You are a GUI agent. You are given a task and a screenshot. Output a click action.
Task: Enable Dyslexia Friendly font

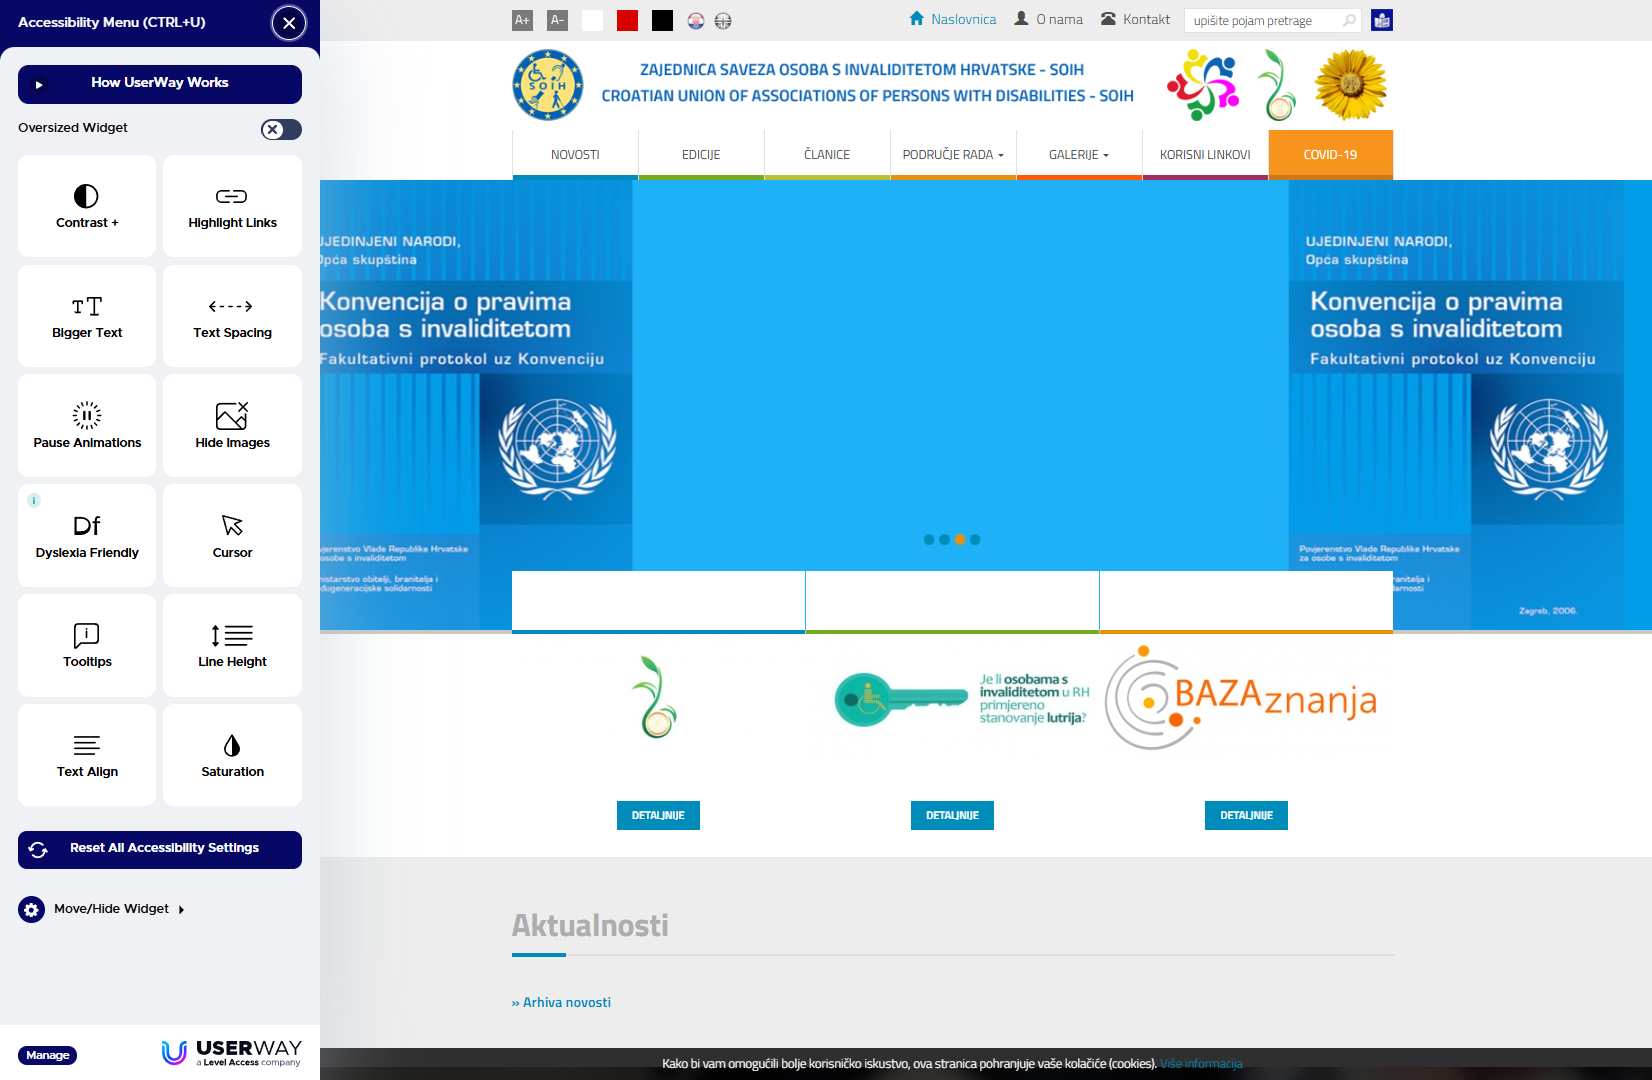tap(87, 536)
